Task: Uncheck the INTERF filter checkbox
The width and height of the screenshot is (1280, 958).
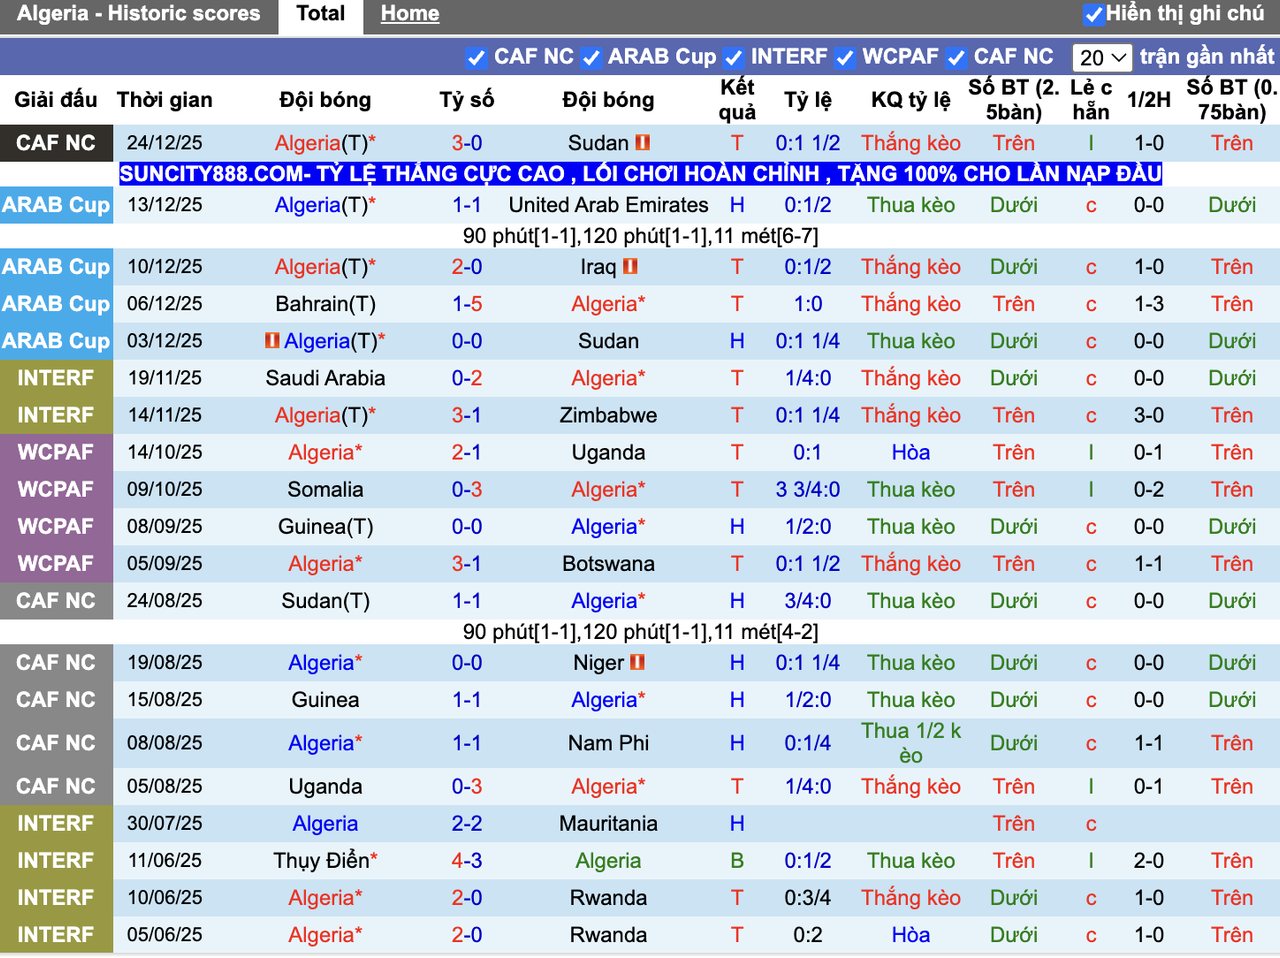Action: [x=734, y=58]
